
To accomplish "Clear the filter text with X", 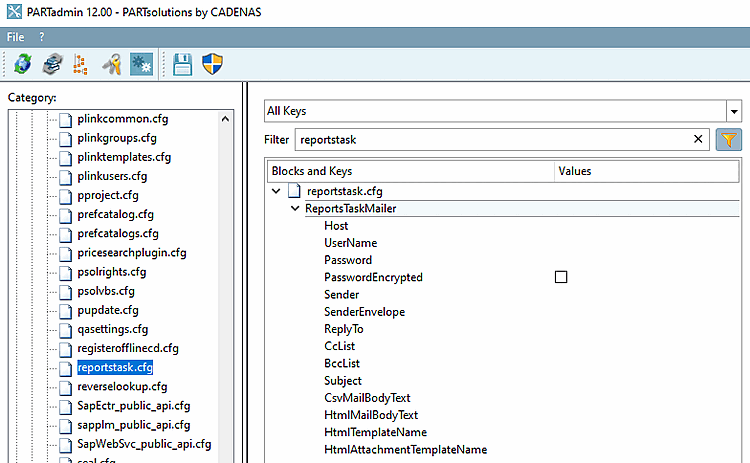I will 699,140.
